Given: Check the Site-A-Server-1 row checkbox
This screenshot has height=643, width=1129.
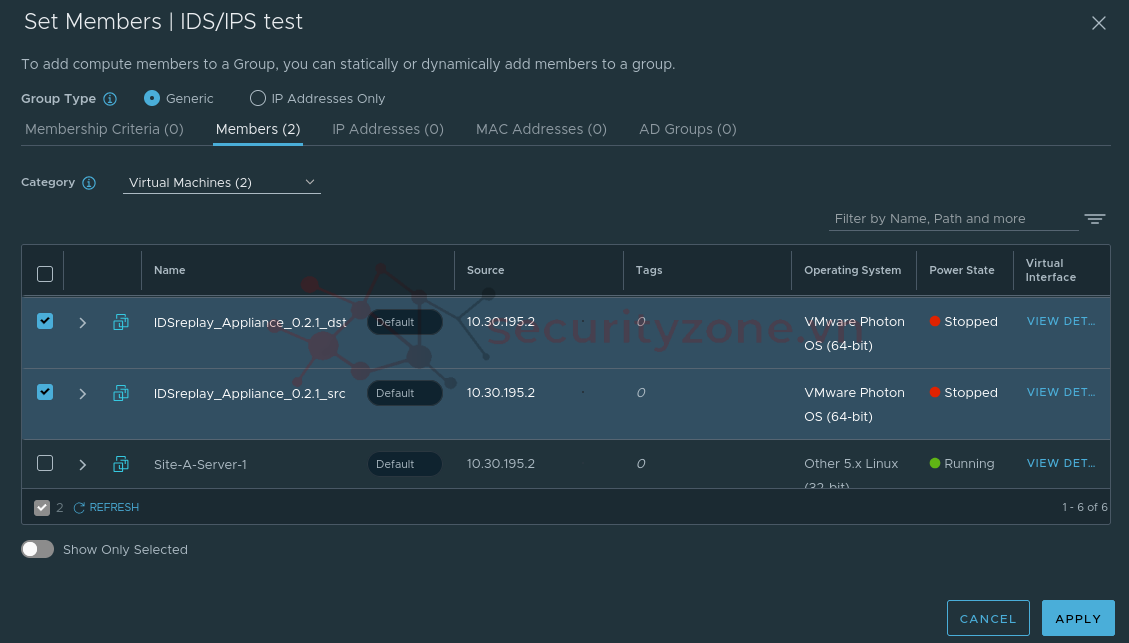Looking at the screenshot, I should coord(45,463).
